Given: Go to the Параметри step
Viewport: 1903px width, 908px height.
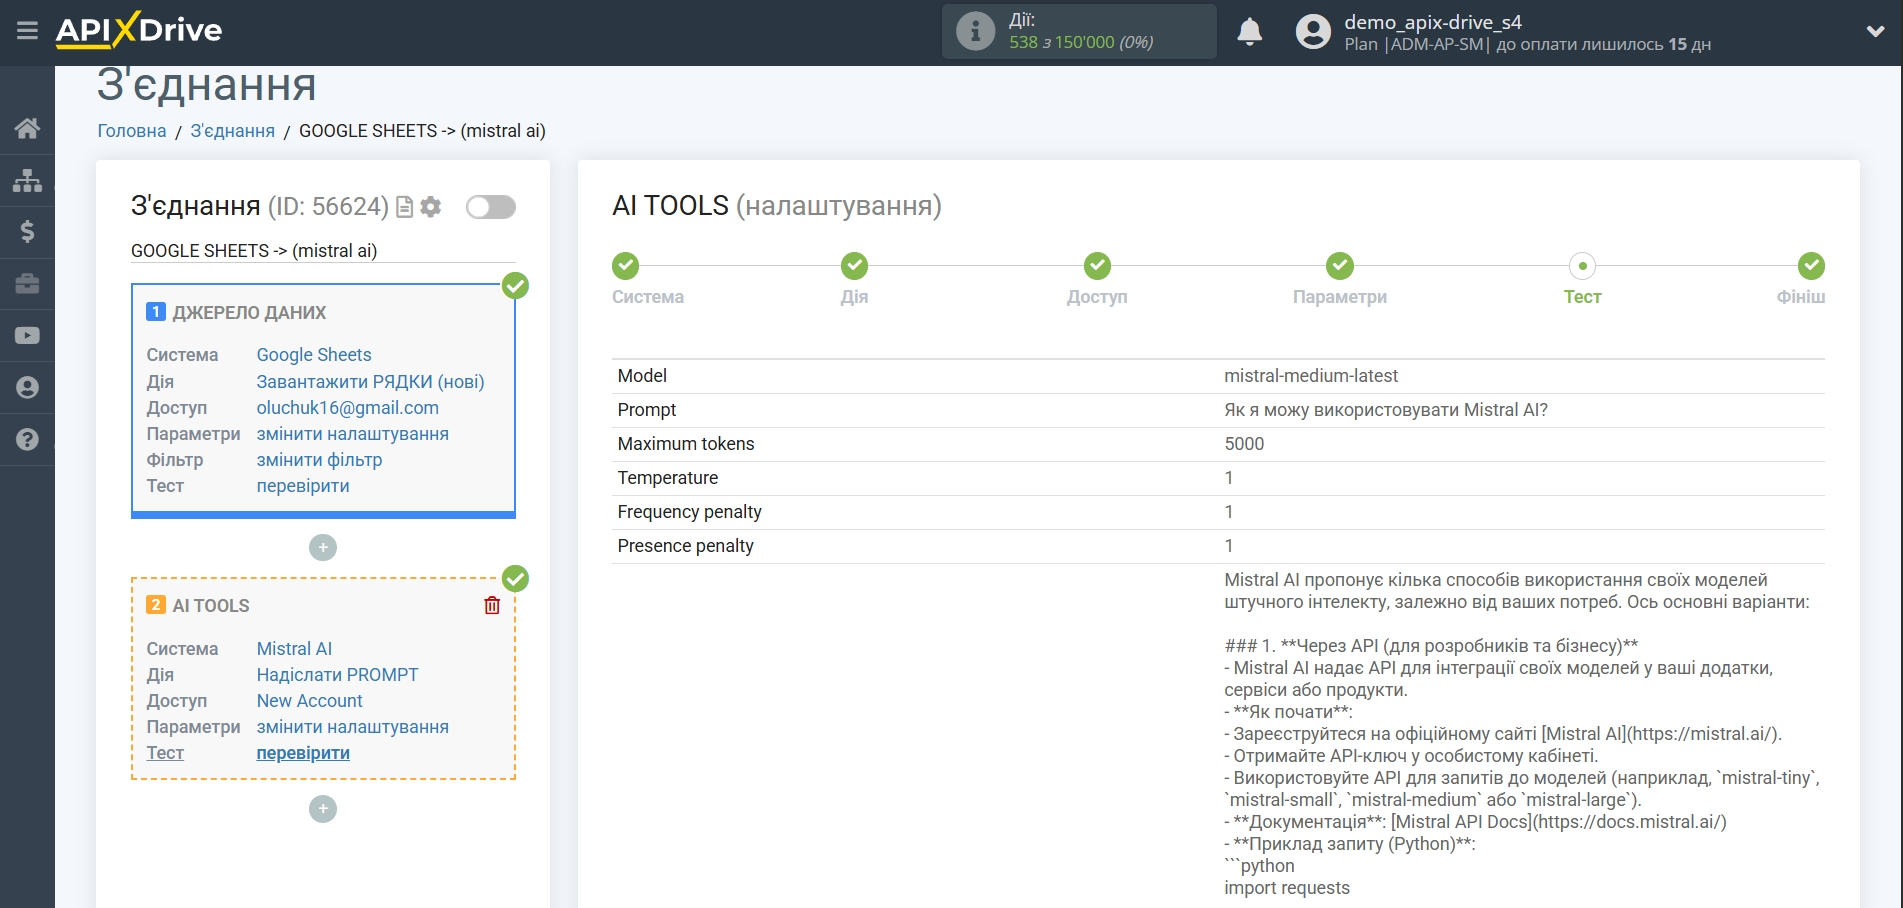Looking at the screenshot, I should pyautogui.click(x=1339, y=266).
